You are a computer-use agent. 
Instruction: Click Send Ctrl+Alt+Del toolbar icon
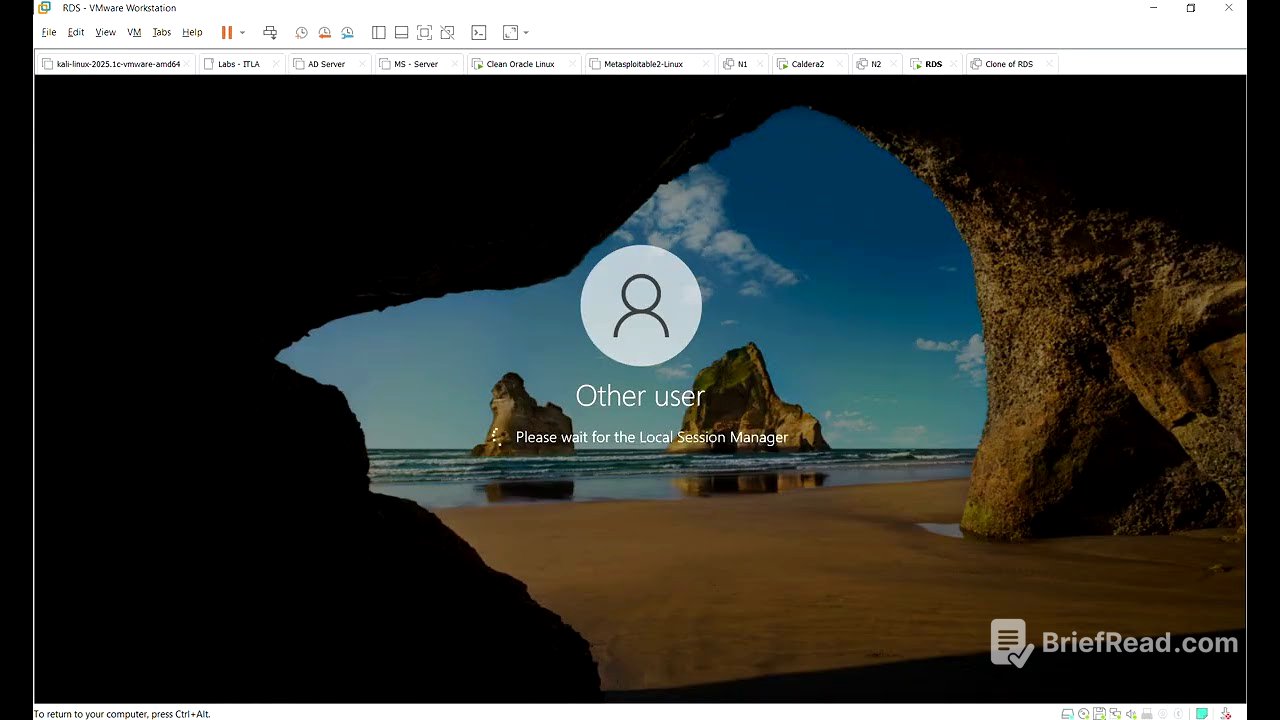tap(270, 32)
